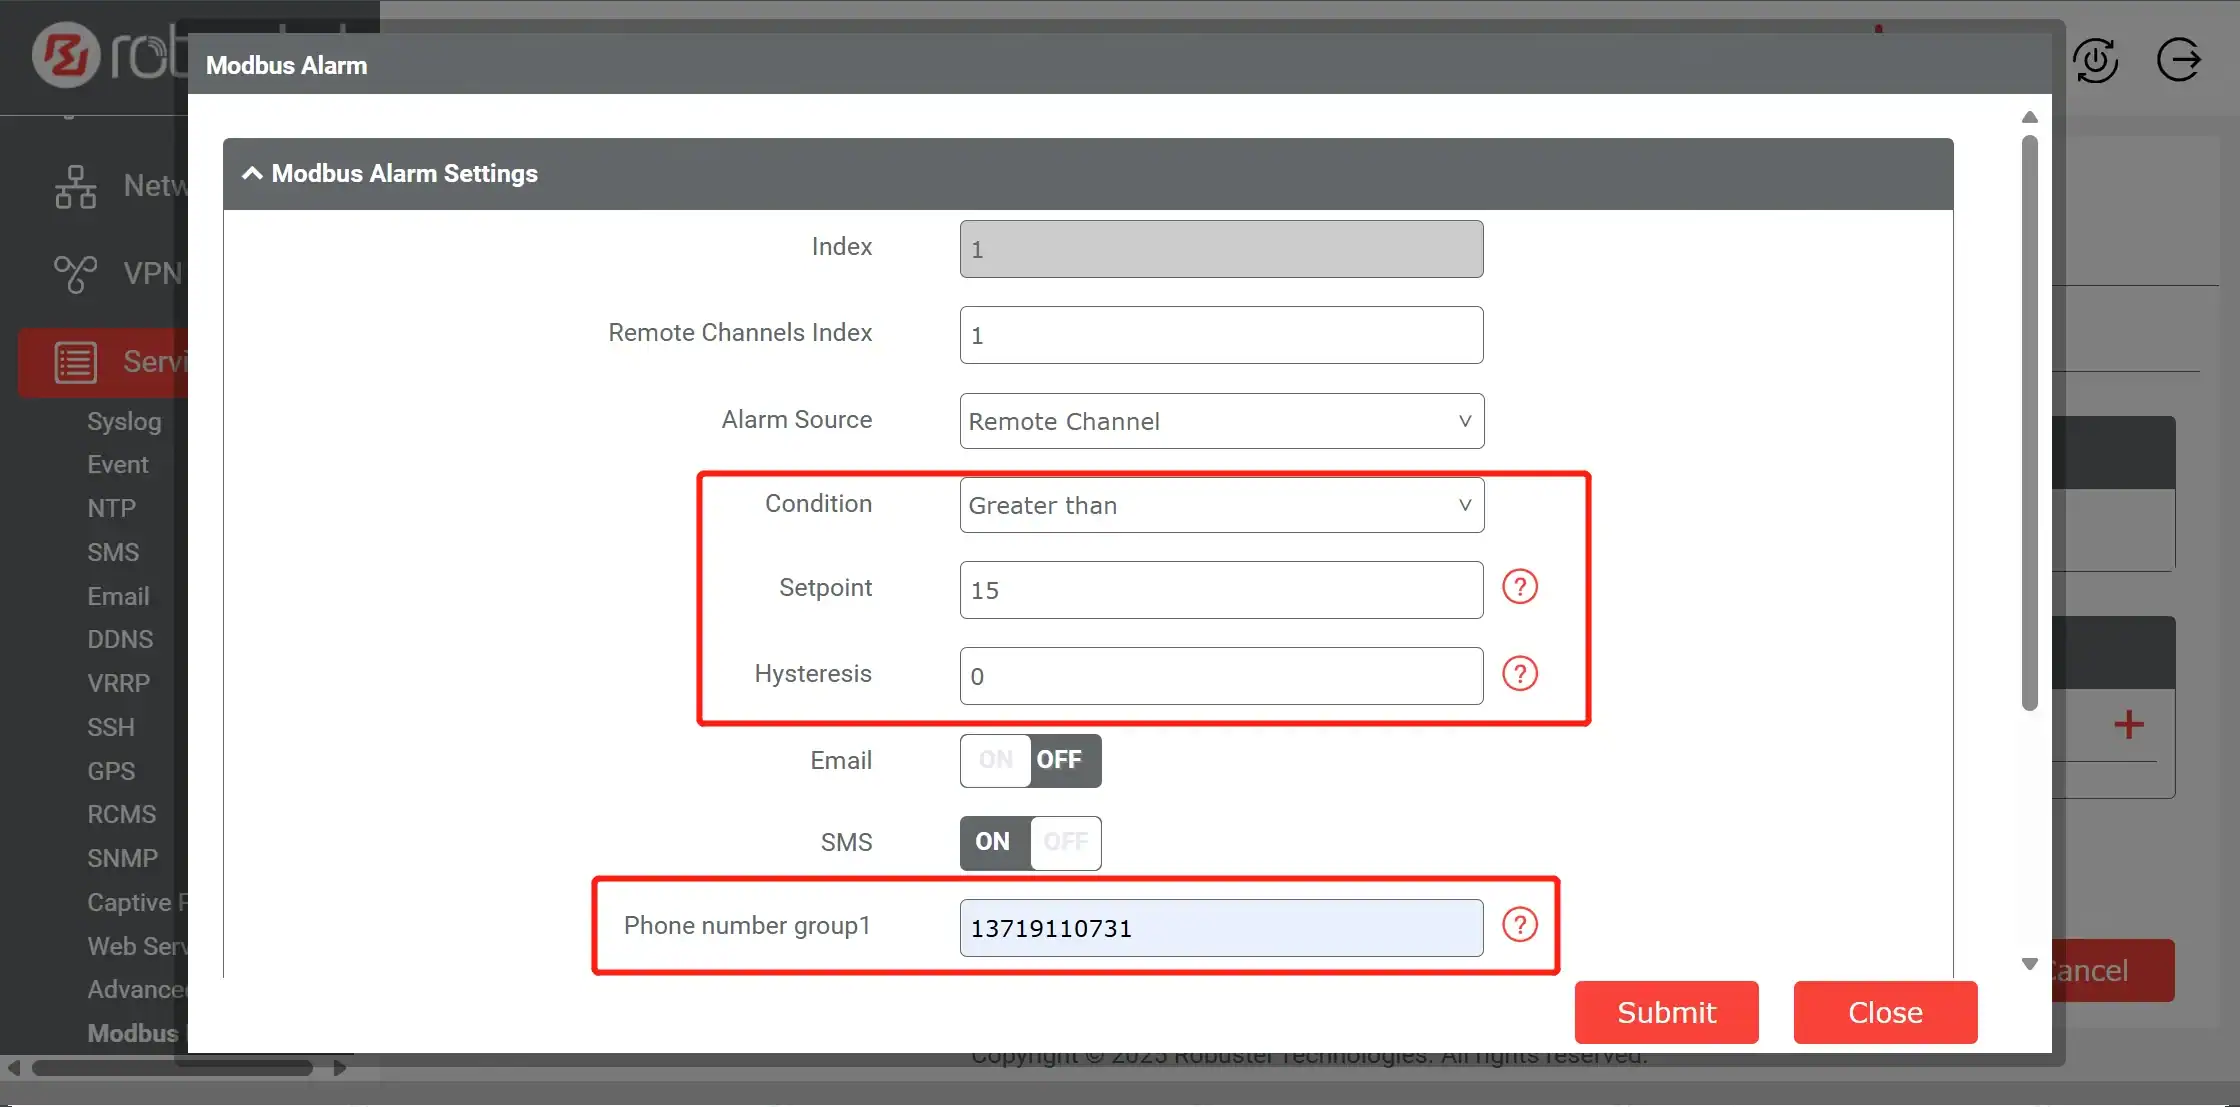The width and height of the screenshot is (2240, 1107).
Task: Open the SNMP settings page
Action: (122, 858)
